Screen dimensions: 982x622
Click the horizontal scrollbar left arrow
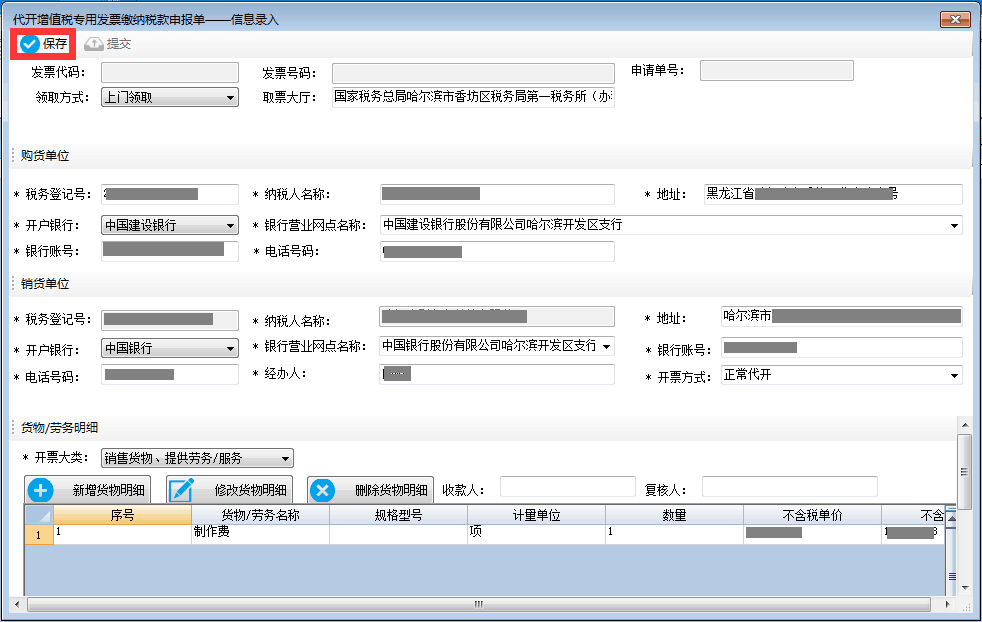[x=17, y=604]
